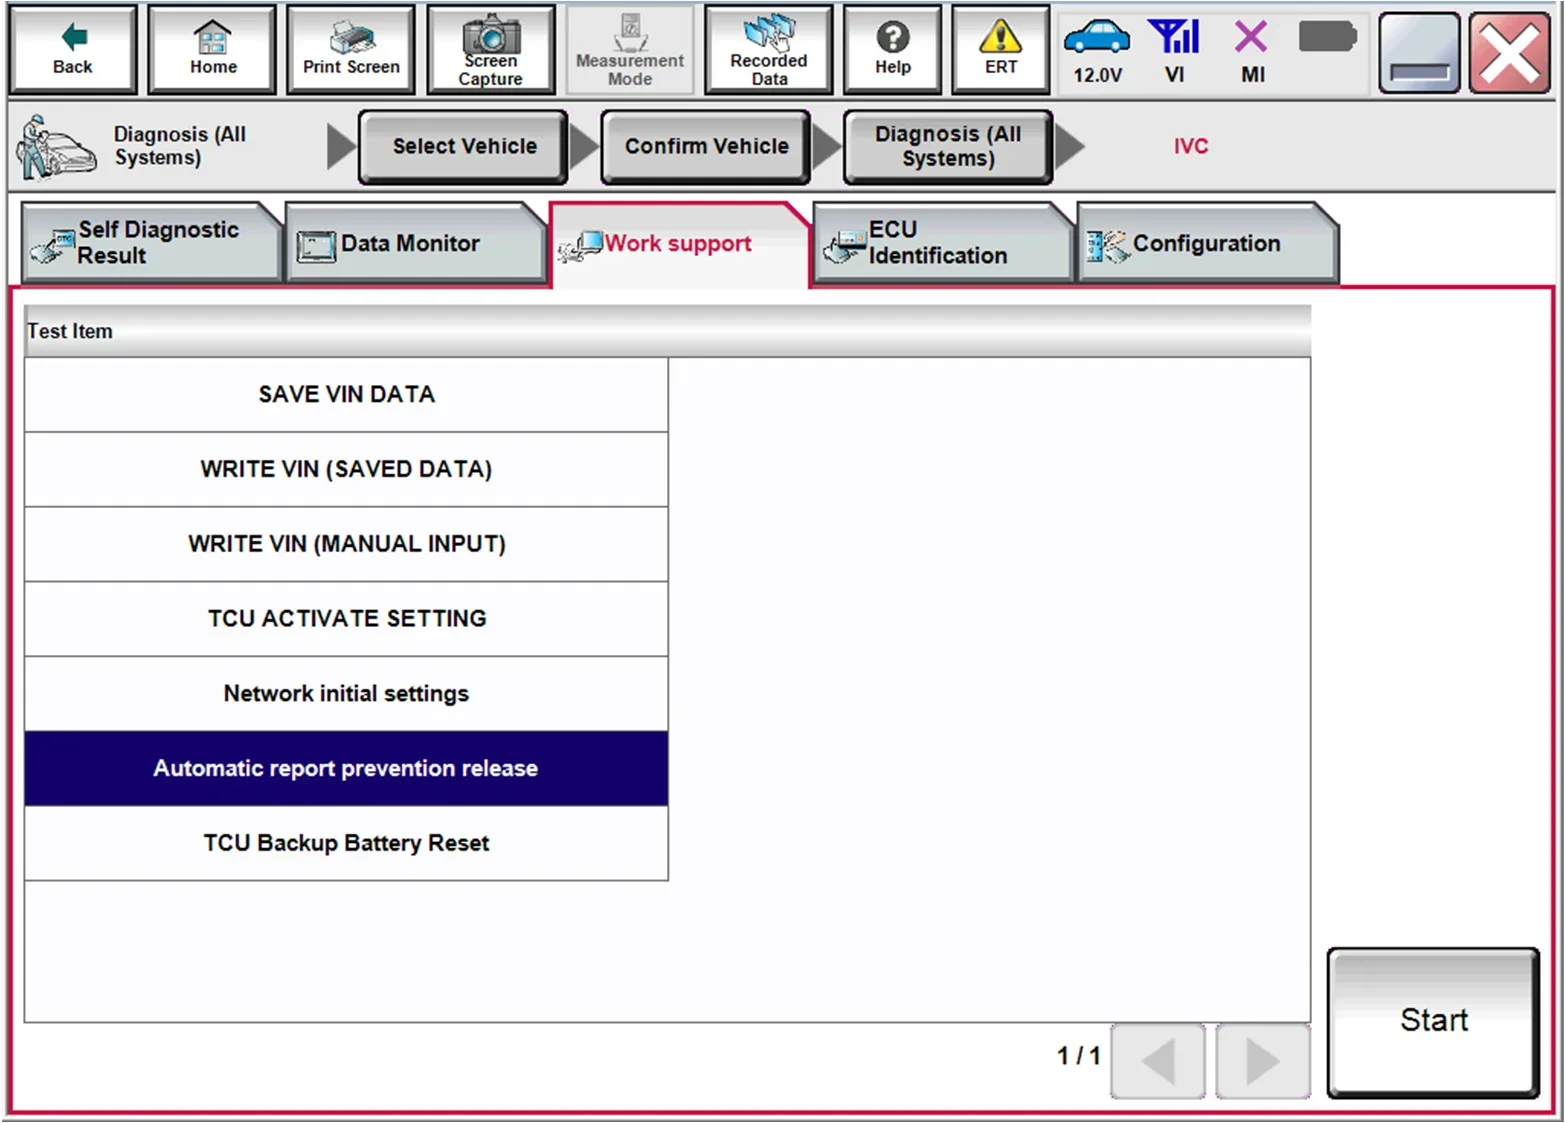Open the Help menu
Viewport: 1565px width, 1123px height.
click(x=892, y=50)
